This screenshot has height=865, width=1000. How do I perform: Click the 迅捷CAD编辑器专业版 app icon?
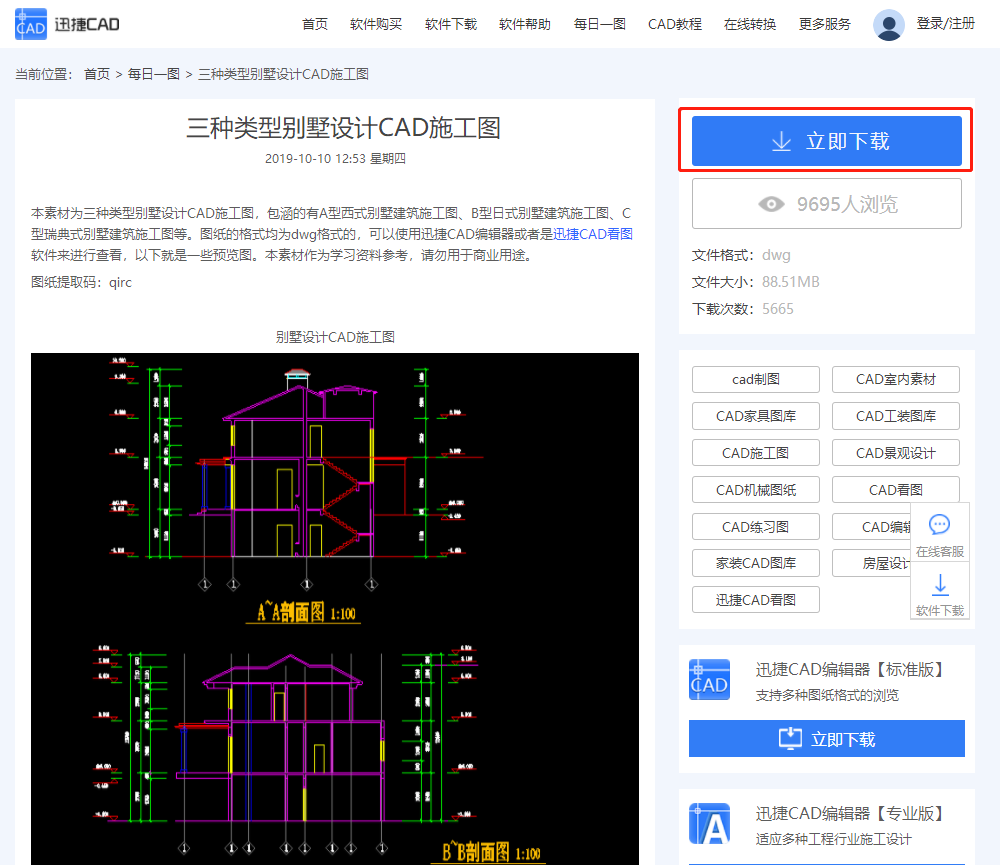click(709, 823)
